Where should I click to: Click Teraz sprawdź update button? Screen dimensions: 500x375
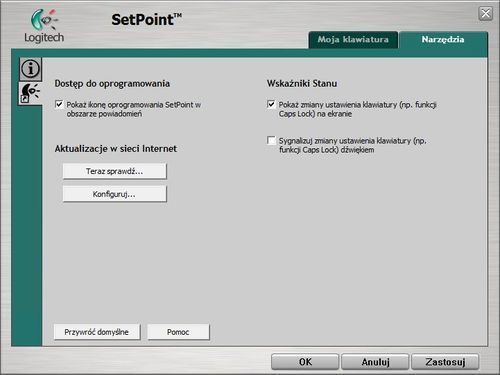tap(115, 171)
